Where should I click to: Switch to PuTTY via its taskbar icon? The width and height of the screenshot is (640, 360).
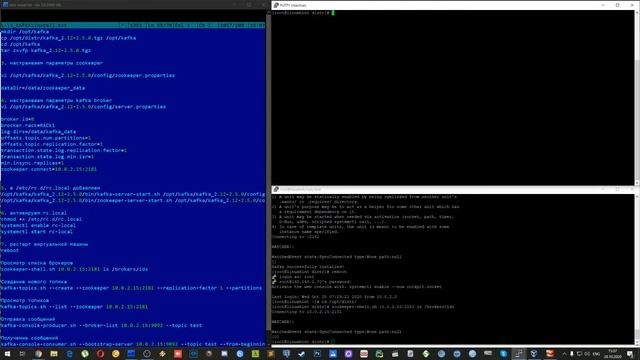point(518,354)
